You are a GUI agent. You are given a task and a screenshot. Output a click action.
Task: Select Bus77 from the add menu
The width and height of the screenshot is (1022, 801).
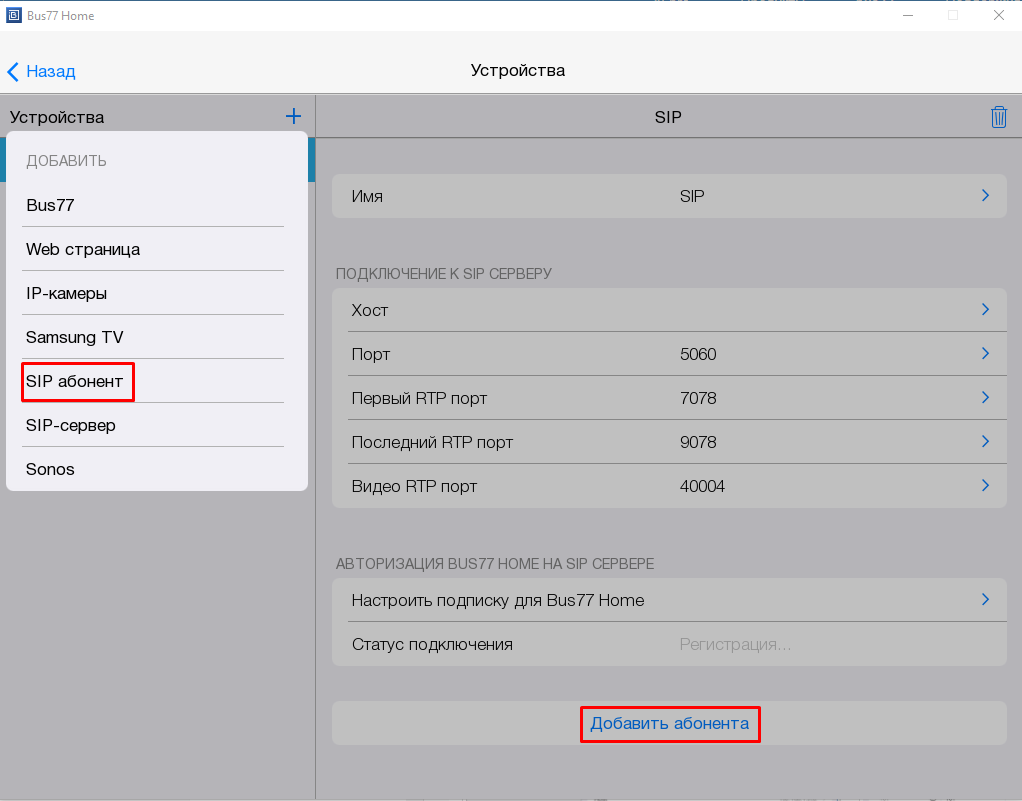tap(50, 205)
